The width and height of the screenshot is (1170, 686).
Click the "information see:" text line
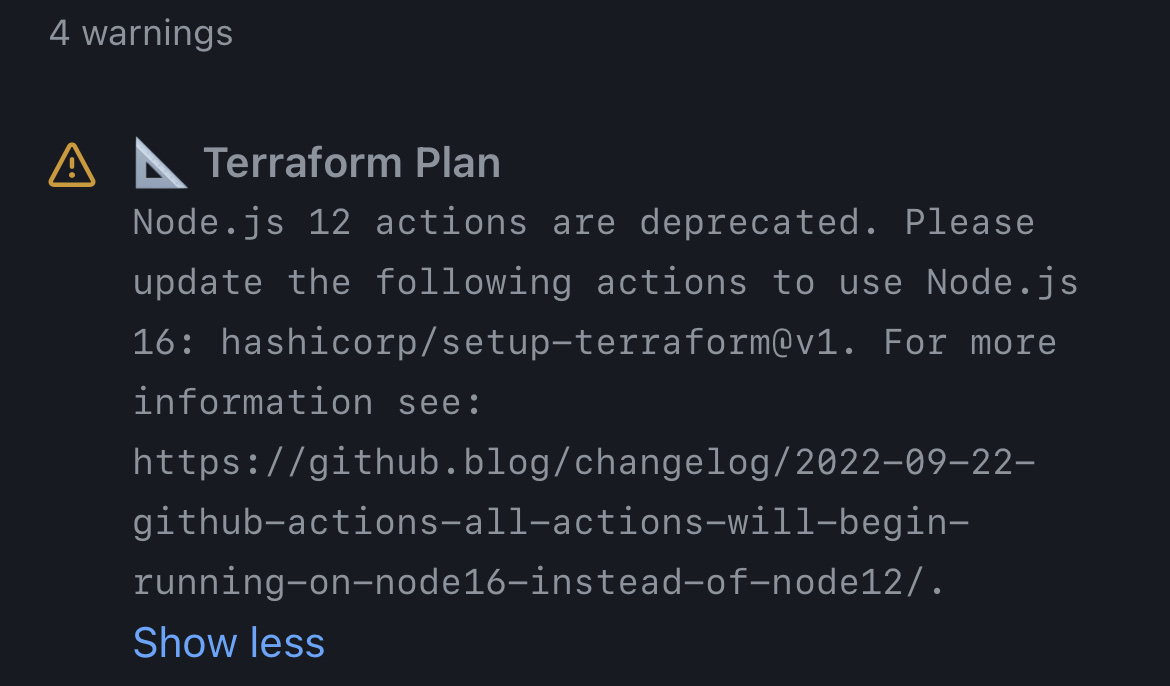pos(307,403)
